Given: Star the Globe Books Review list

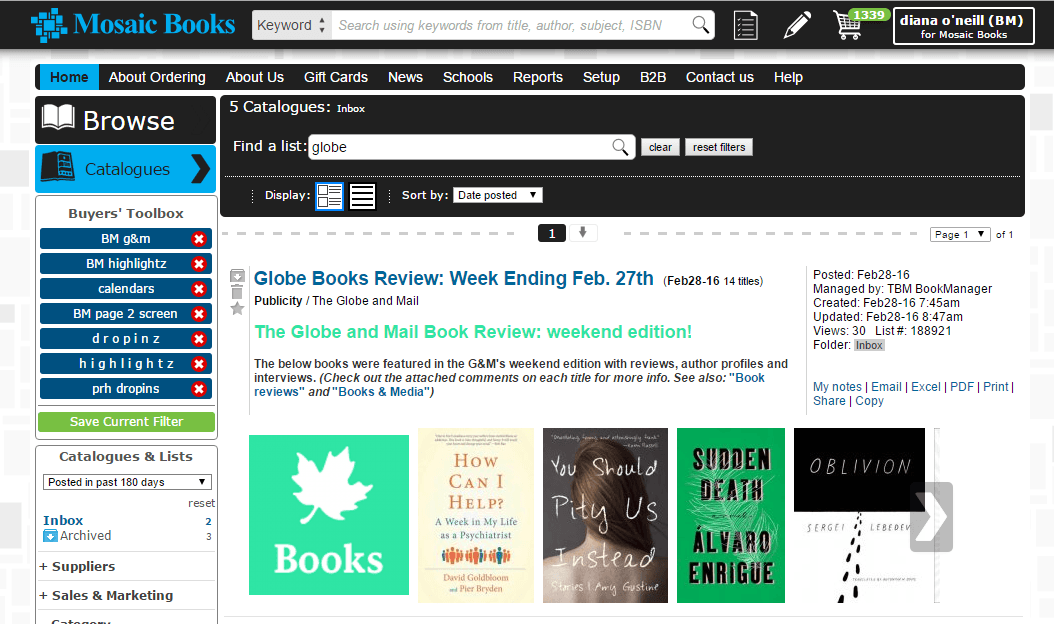Looking at the screenshot, I should tap(237, 309).
